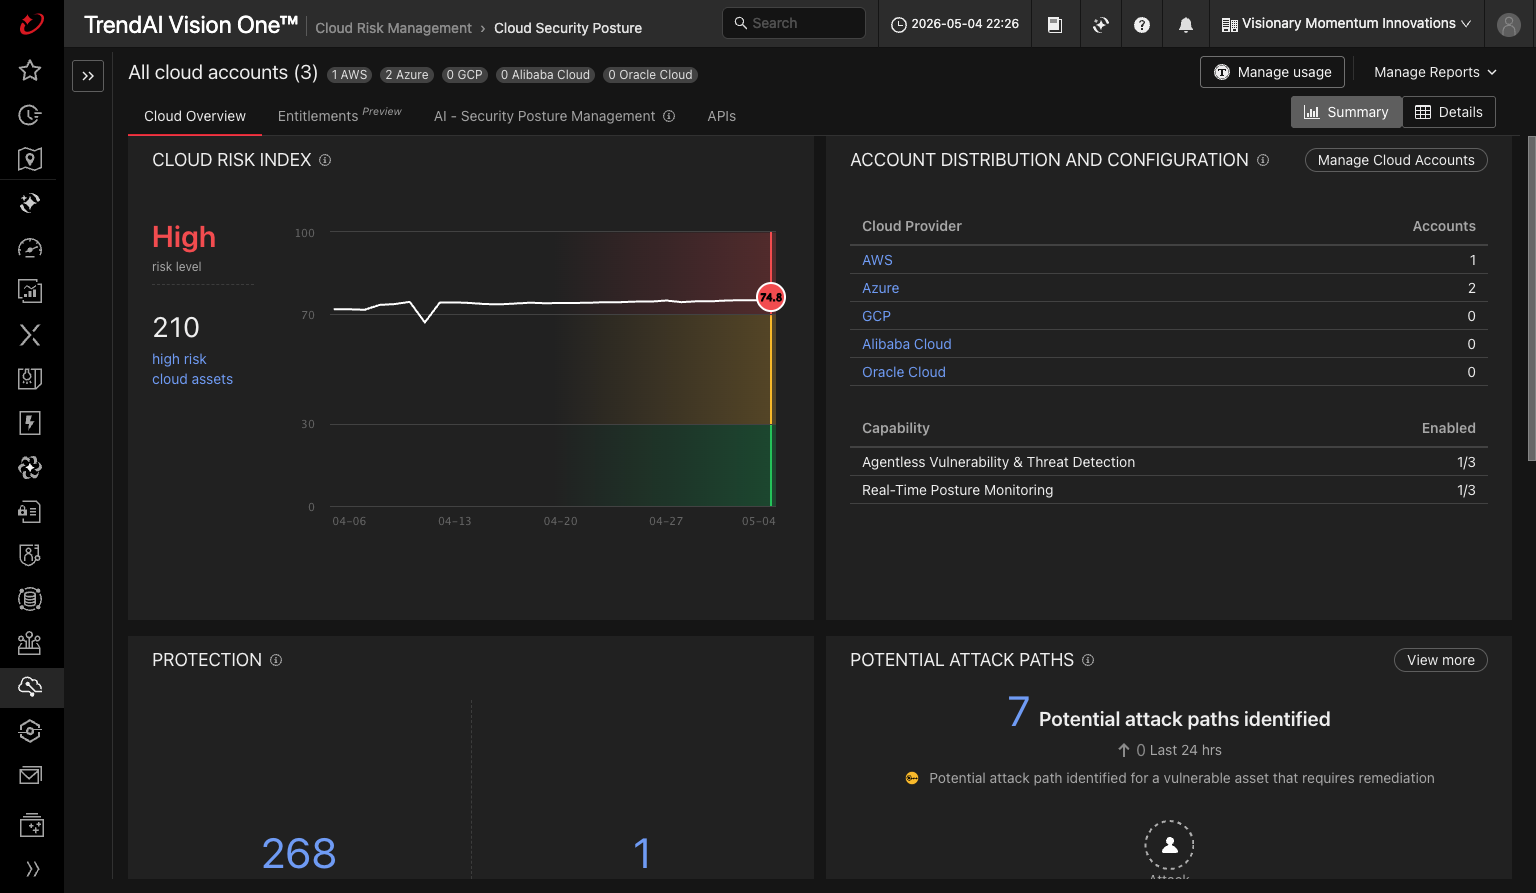Click the 0 Alibaba Cloud badge
The width and height of the screenshot is (1536, 893).
tap(545, 75)
